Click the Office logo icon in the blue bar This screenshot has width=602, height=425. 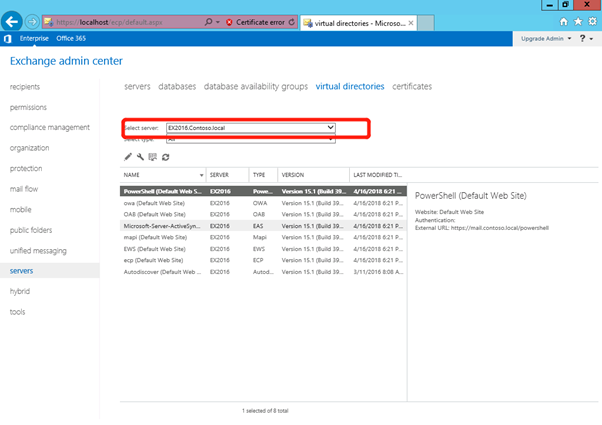(7, 38)
